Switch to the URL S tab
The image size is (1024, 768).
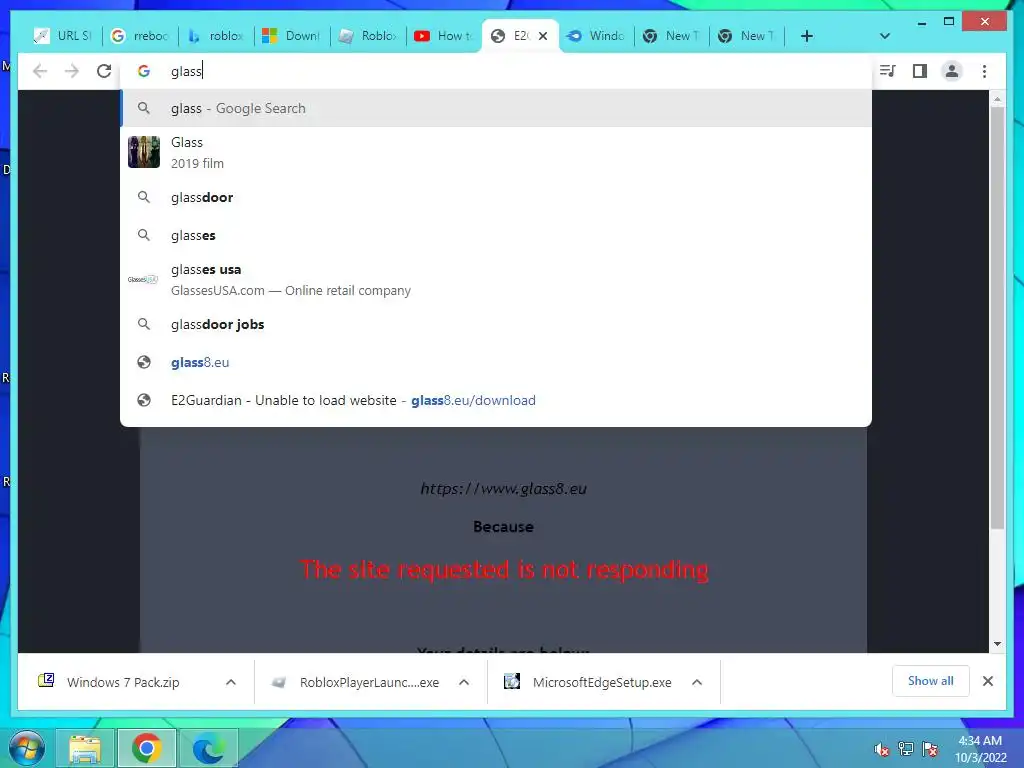64,36
